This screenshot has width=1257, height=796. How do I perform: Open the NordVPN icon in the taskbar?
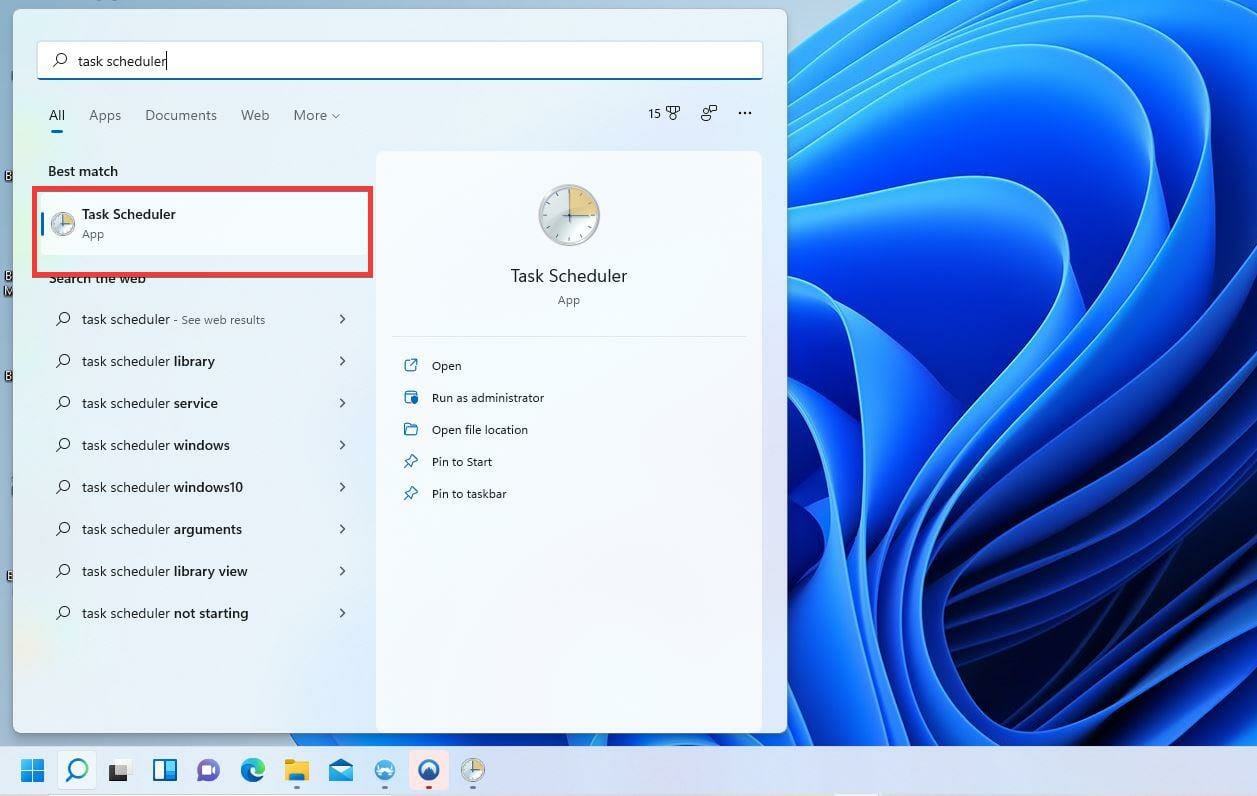tap(429, 770)
